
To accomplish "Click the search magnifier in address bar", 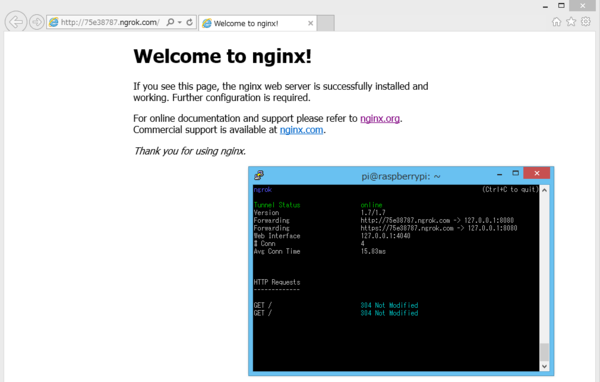I will [170, 22].
